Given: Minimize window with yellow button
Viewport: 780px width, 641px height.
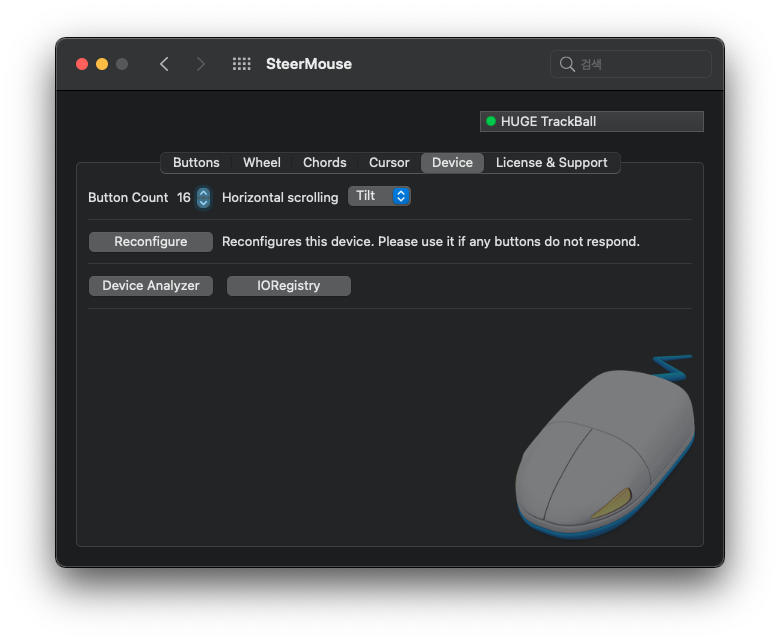Looking at the screenshot, I should pos(102,64).
